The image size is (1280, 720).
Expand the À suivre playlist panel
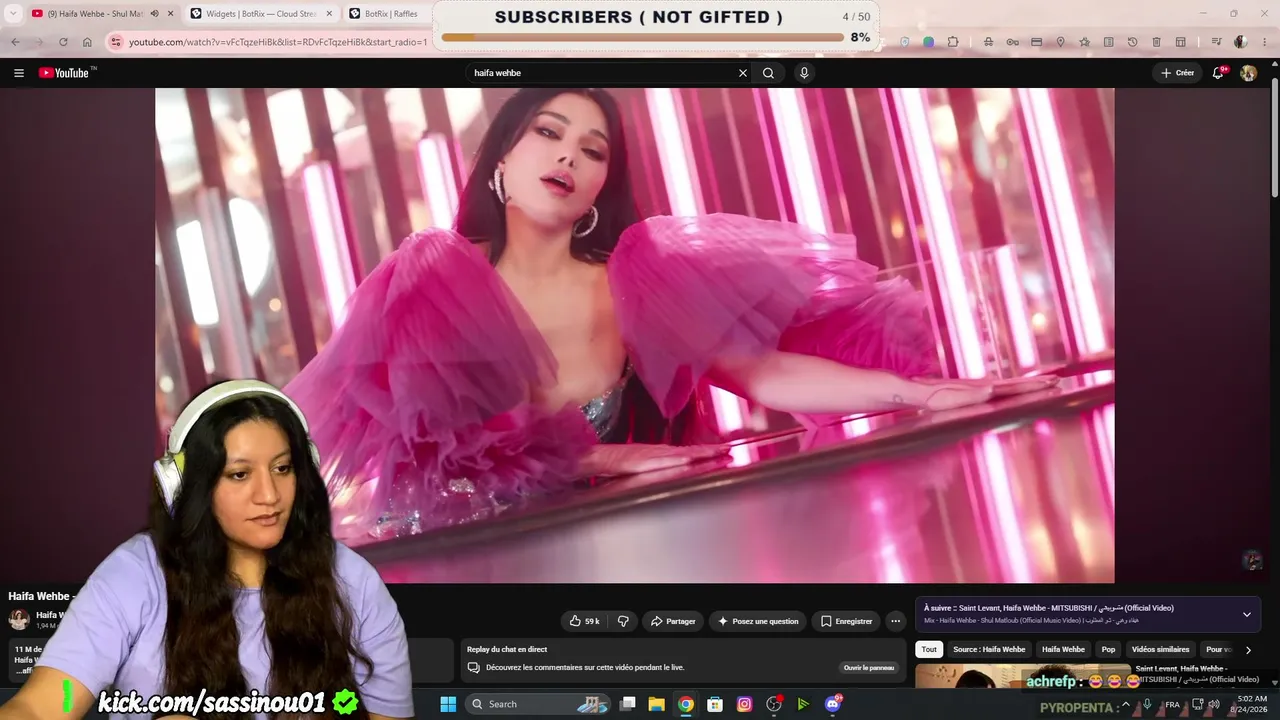coord(1246,614)
